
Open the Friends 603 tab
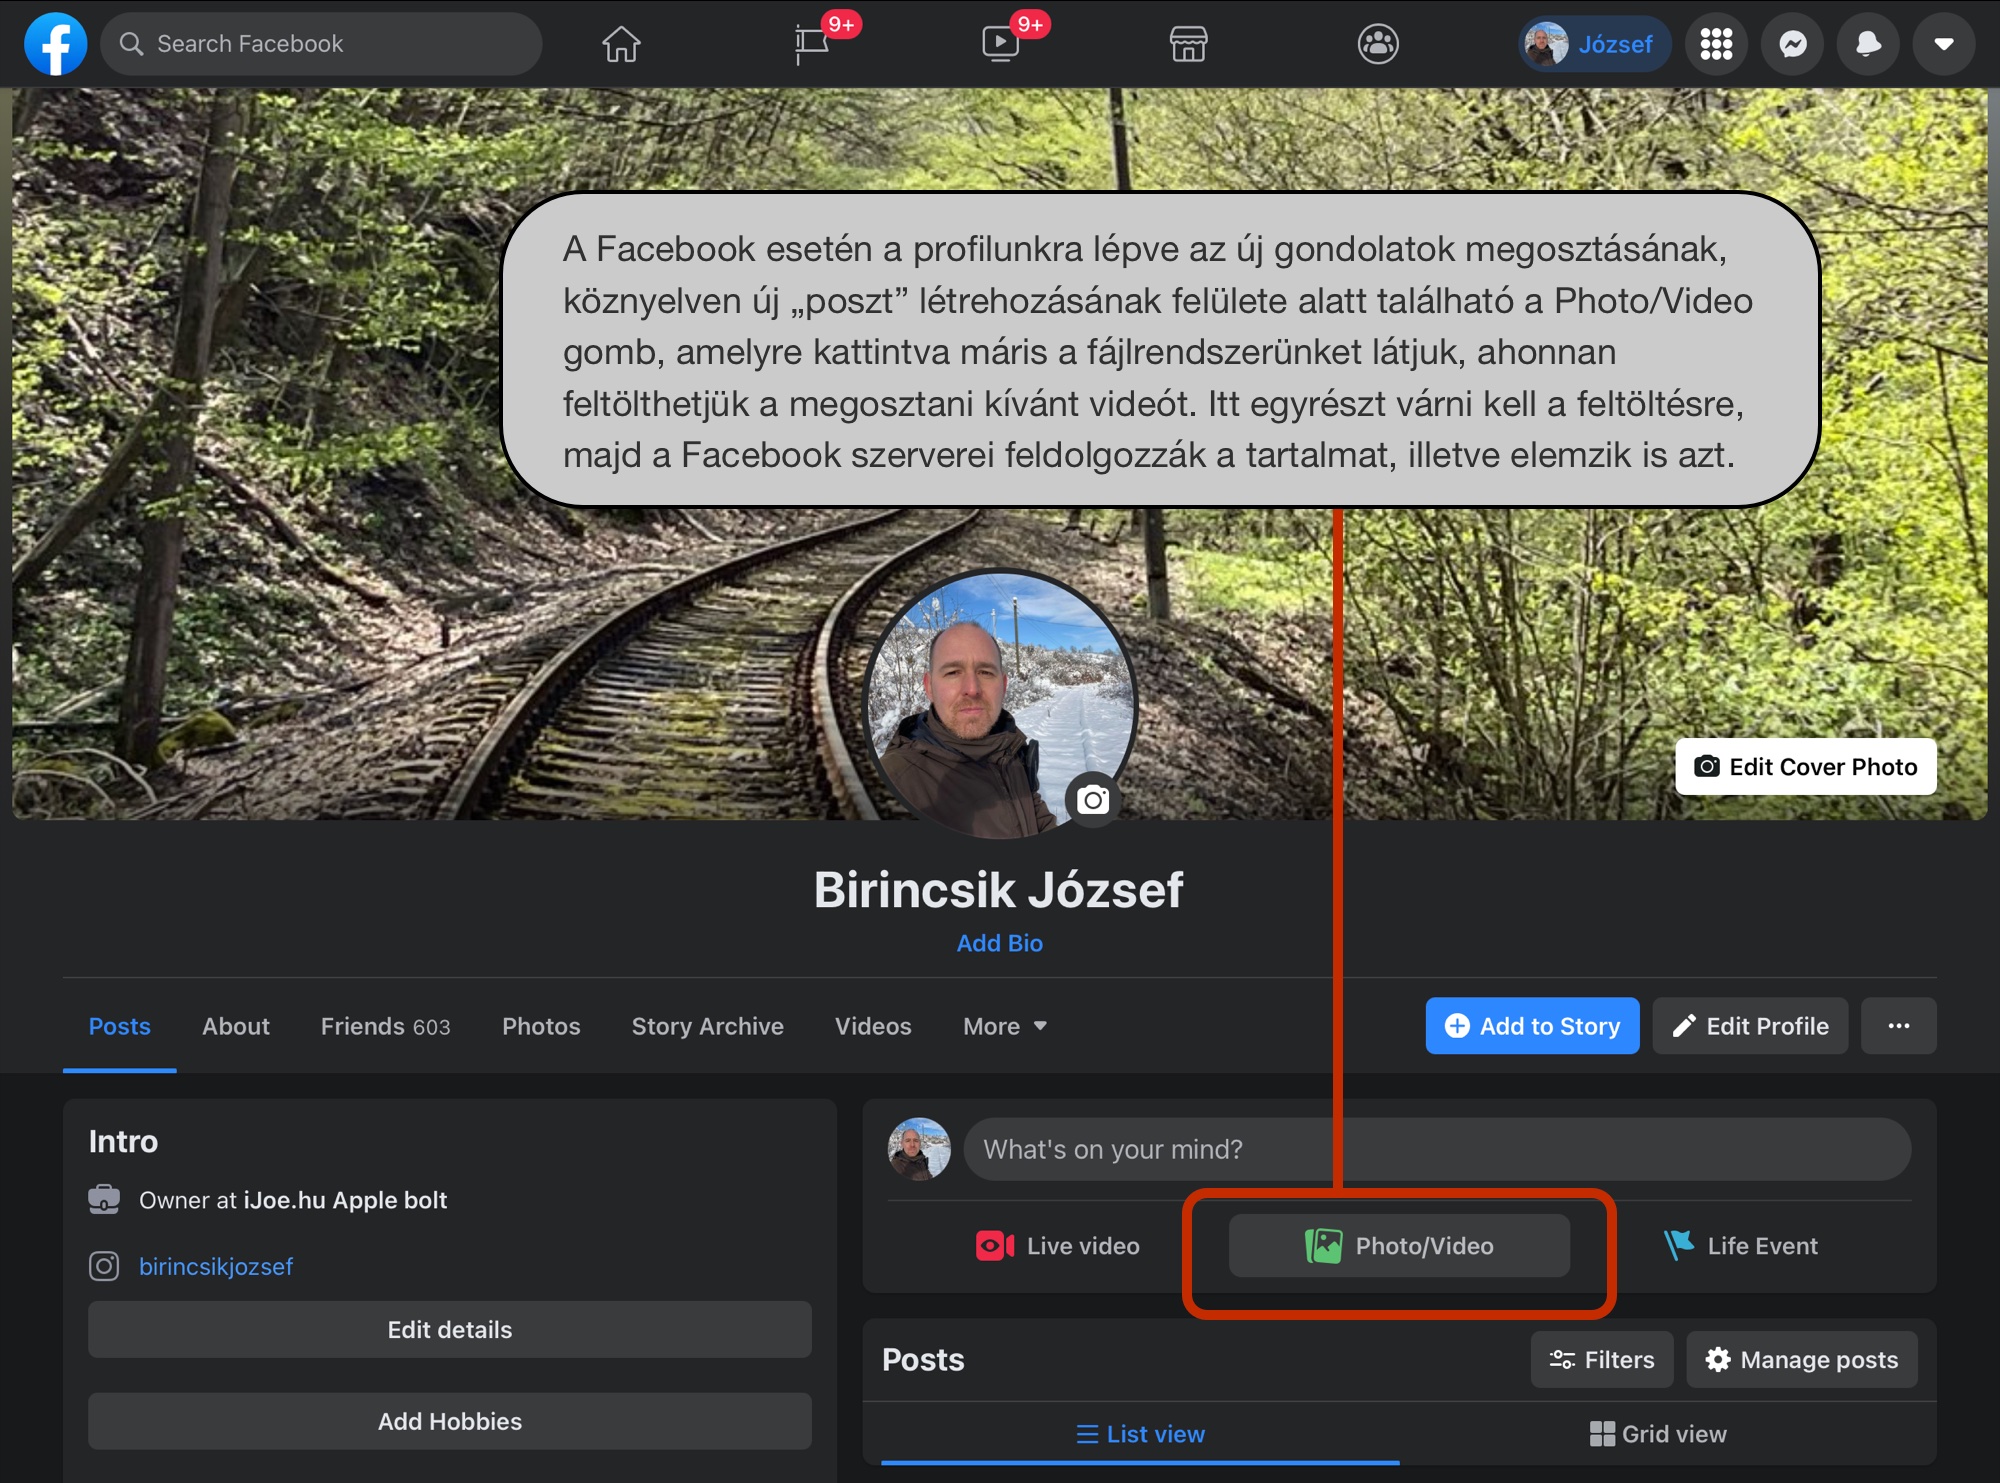(386, 1027)
